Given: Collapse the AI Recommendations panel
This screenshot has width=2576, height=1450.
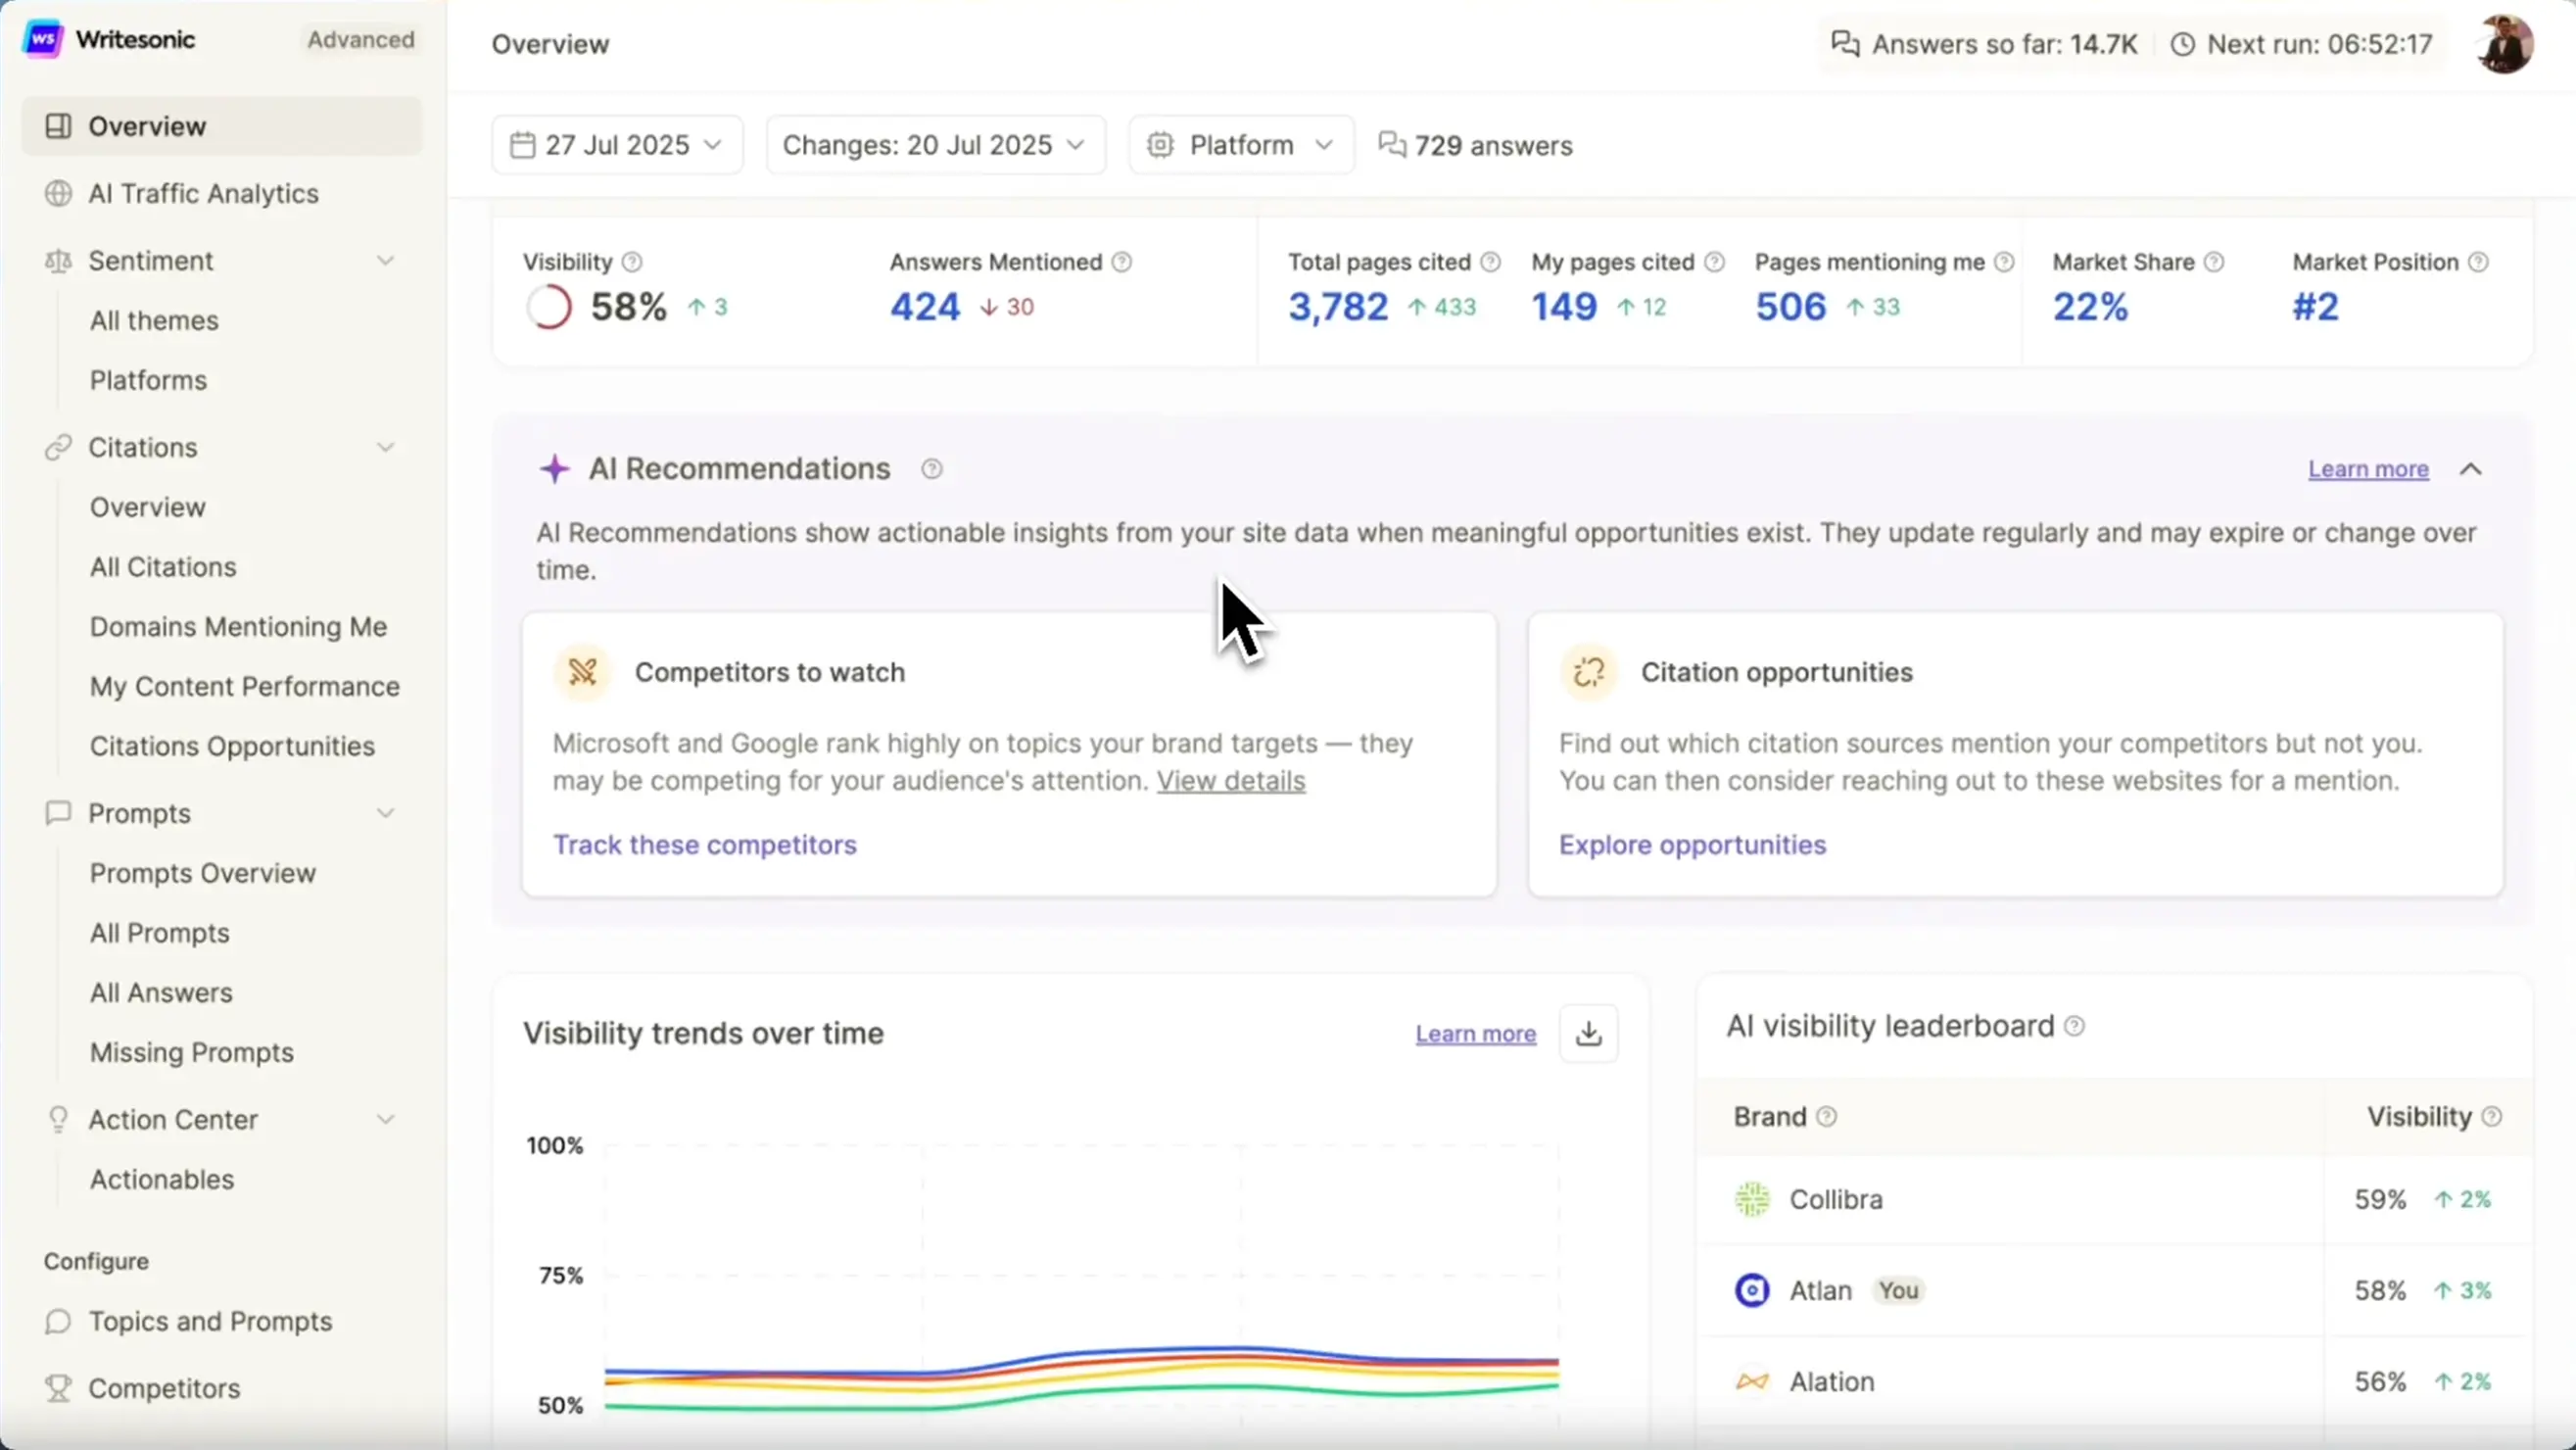Looking at the screenshot, I should (x=2471, y=469).
